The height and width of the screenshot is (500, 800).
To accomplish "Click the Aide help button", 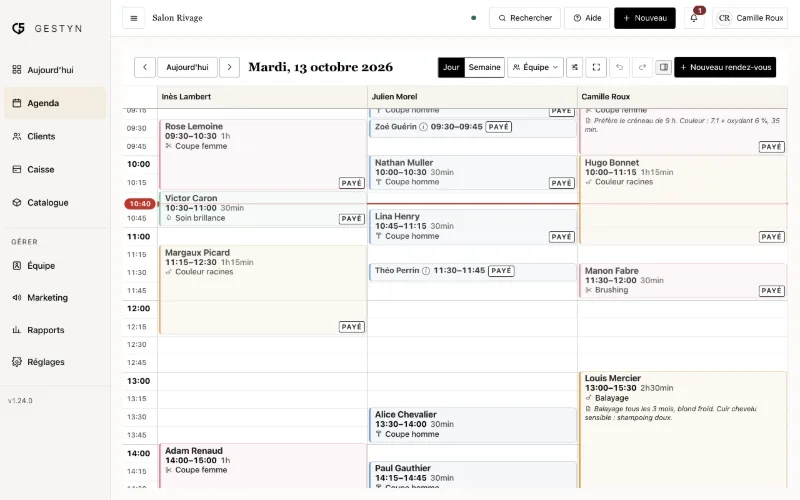I will [x=587, y=18].
